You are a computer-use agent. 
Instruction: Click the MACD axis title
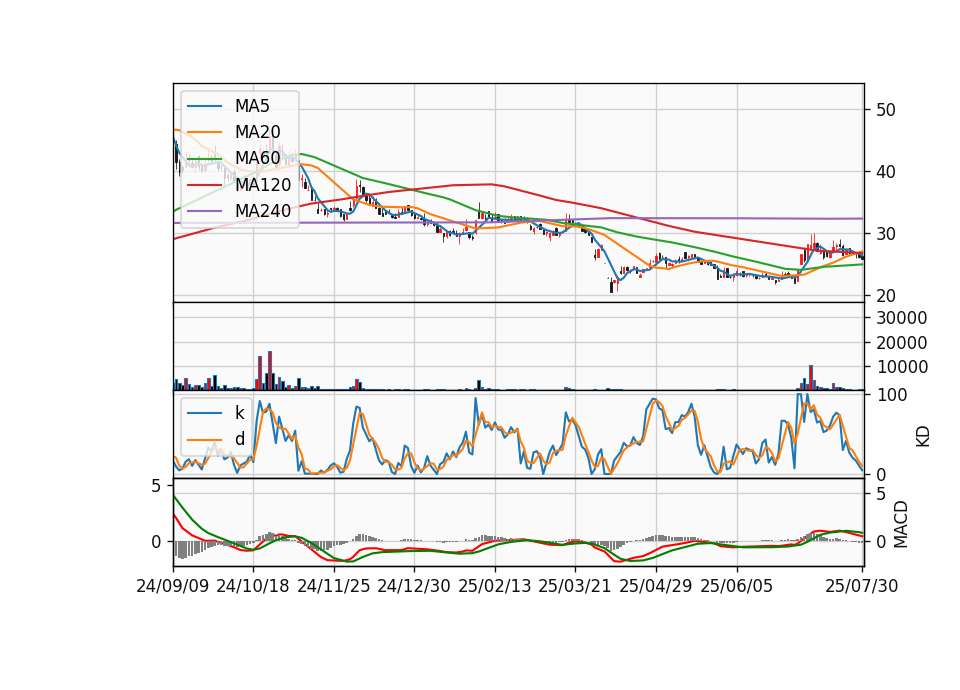pos(901,525)
